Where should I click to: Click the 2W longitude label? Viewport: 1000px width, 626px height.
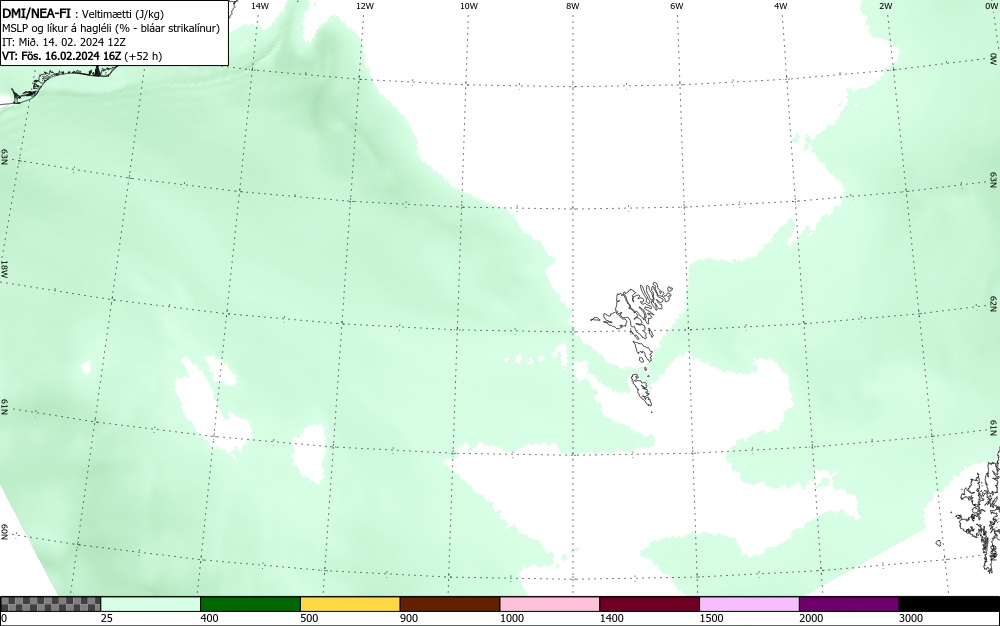[885, 6]
